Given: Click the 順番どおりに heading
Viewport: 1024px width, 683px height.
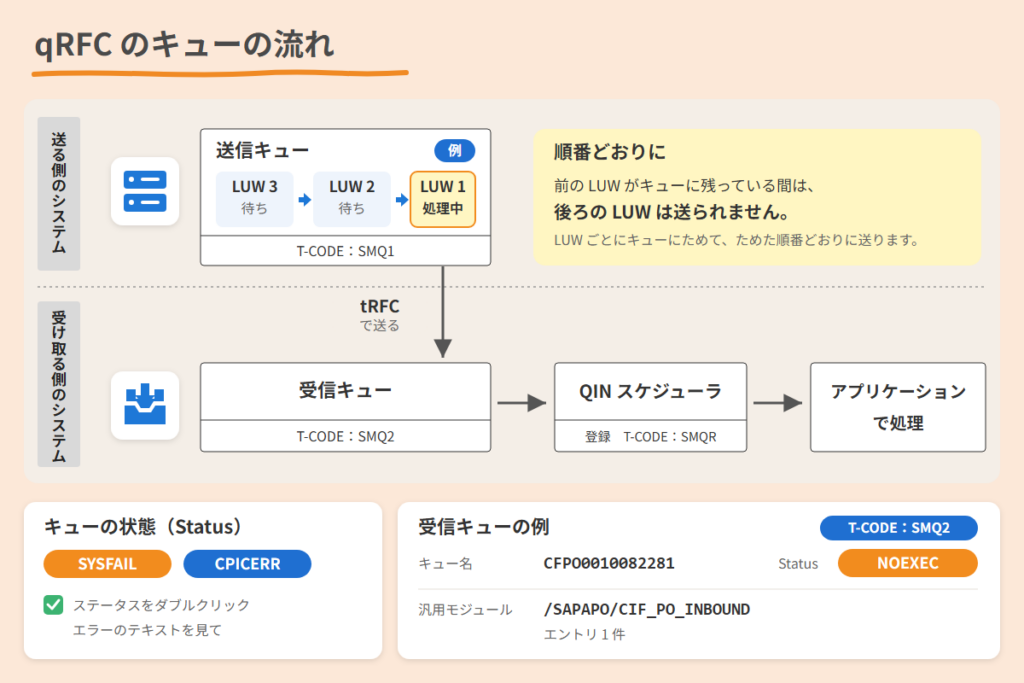Looking at the screenshot, I should 610,152.
